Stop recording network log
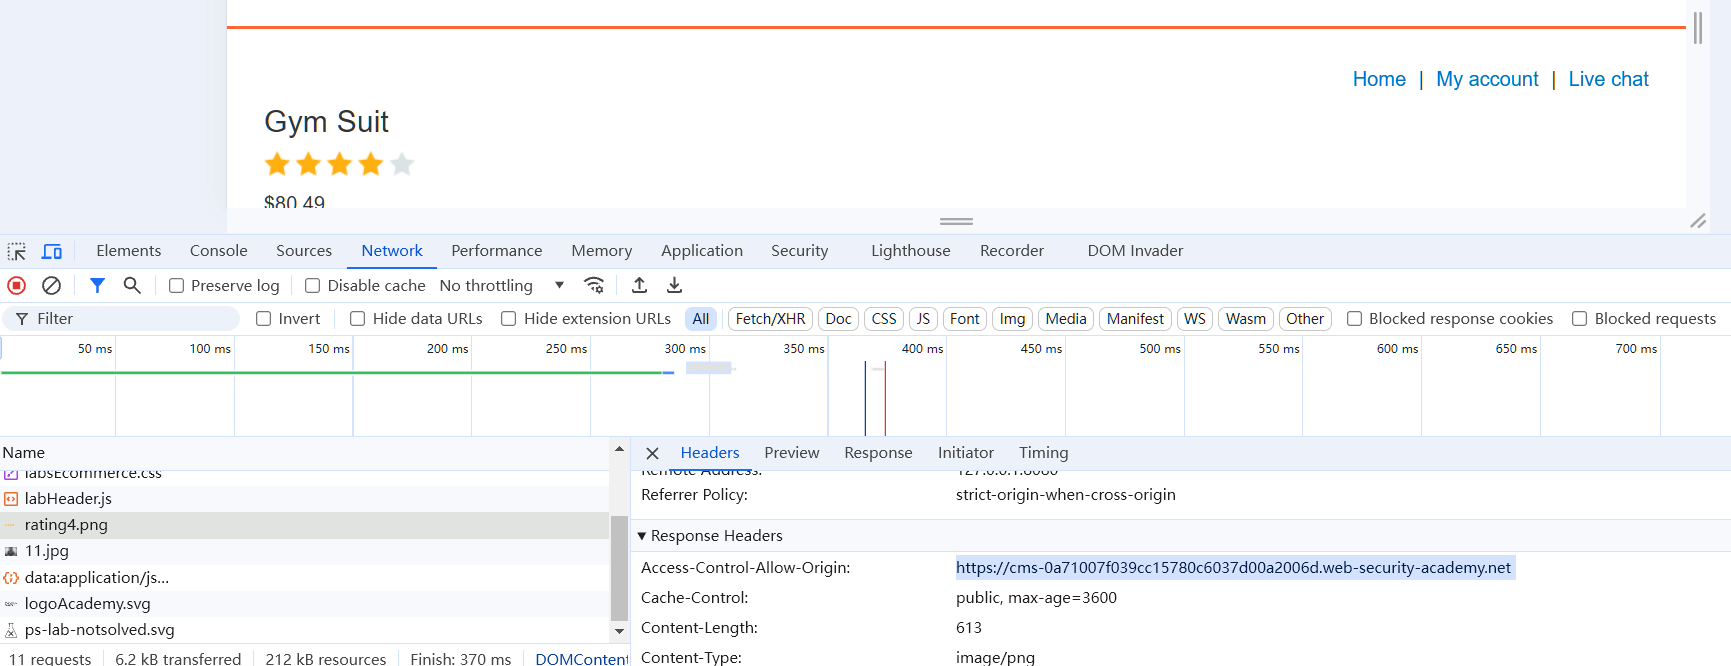1731x666 pixels. [x=17, y=286]
